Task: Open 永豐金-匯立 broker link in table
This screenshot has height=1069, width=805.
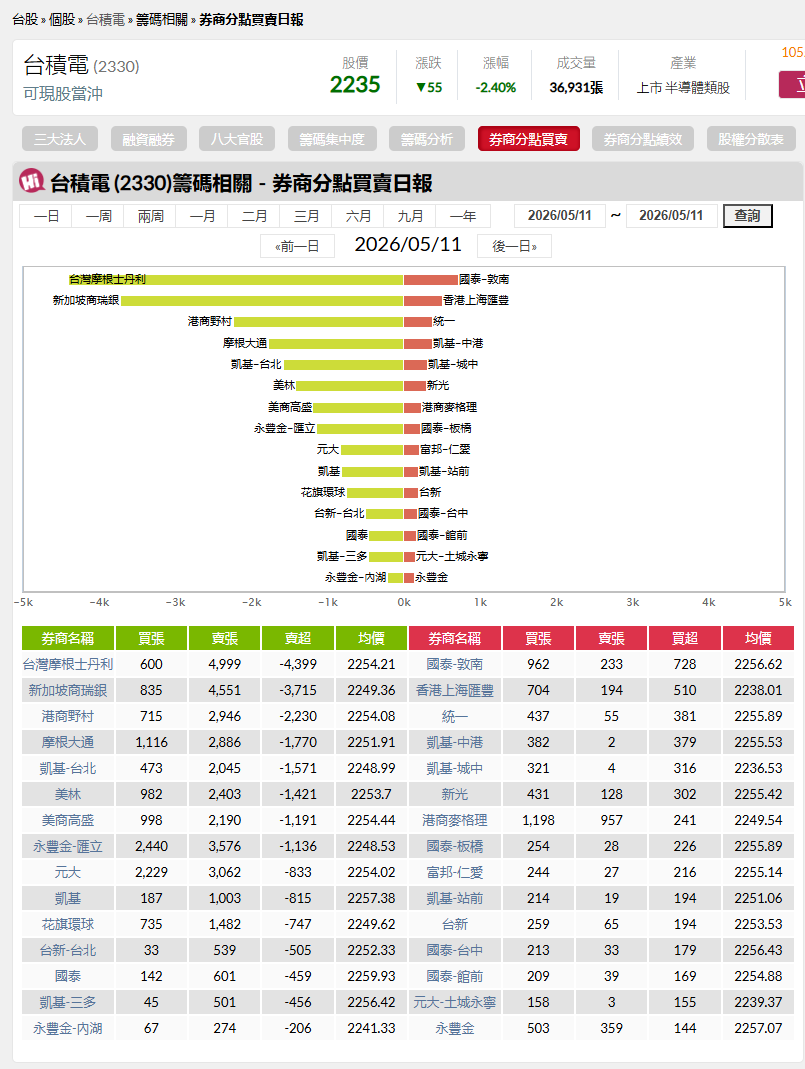Action: coord(67,846)
